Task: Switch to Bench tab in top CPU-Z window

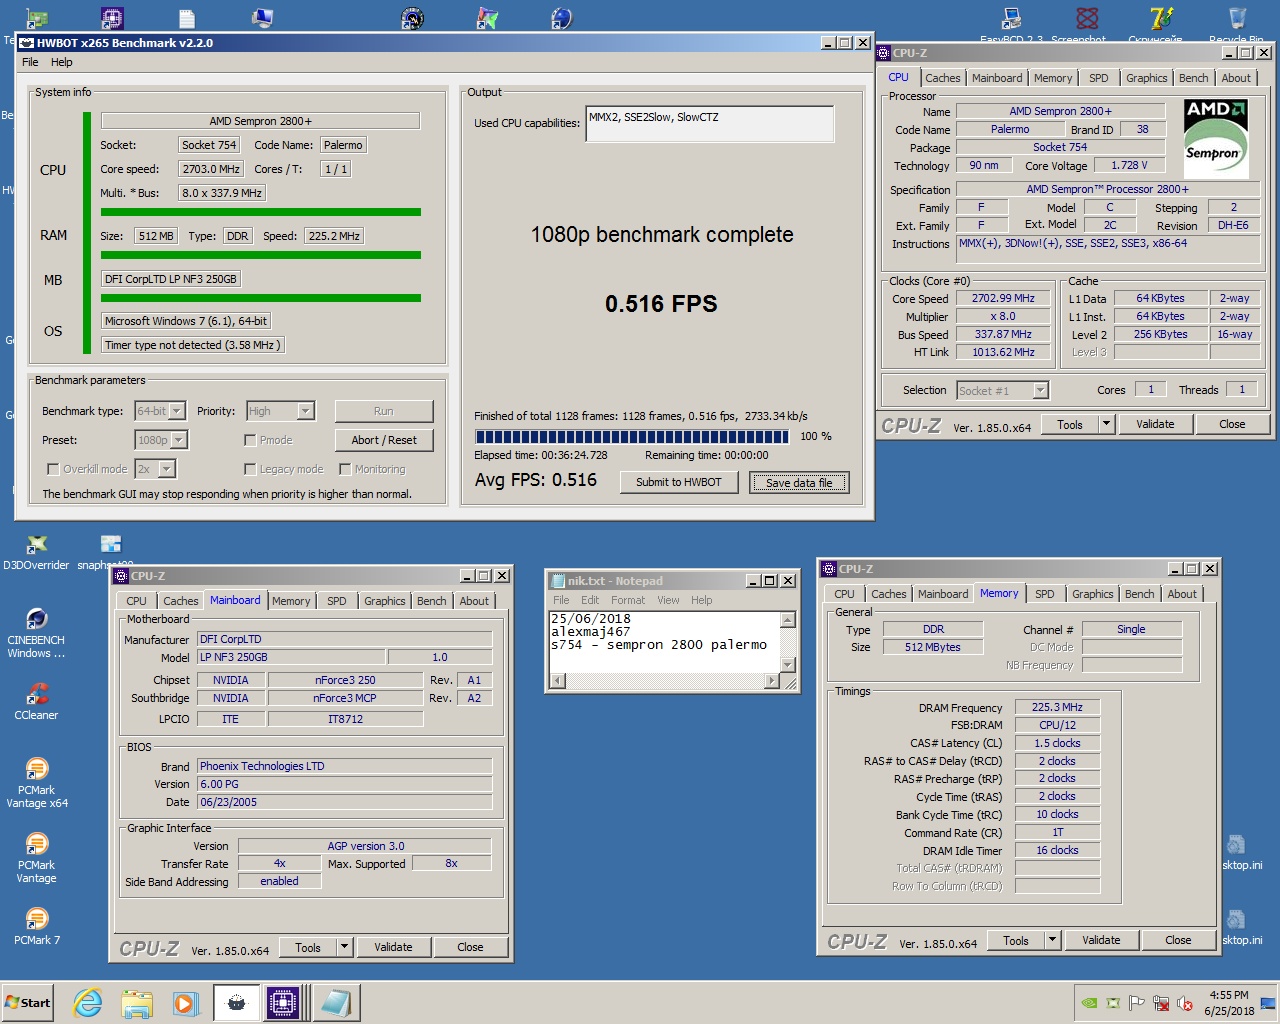Action: 1193,78
